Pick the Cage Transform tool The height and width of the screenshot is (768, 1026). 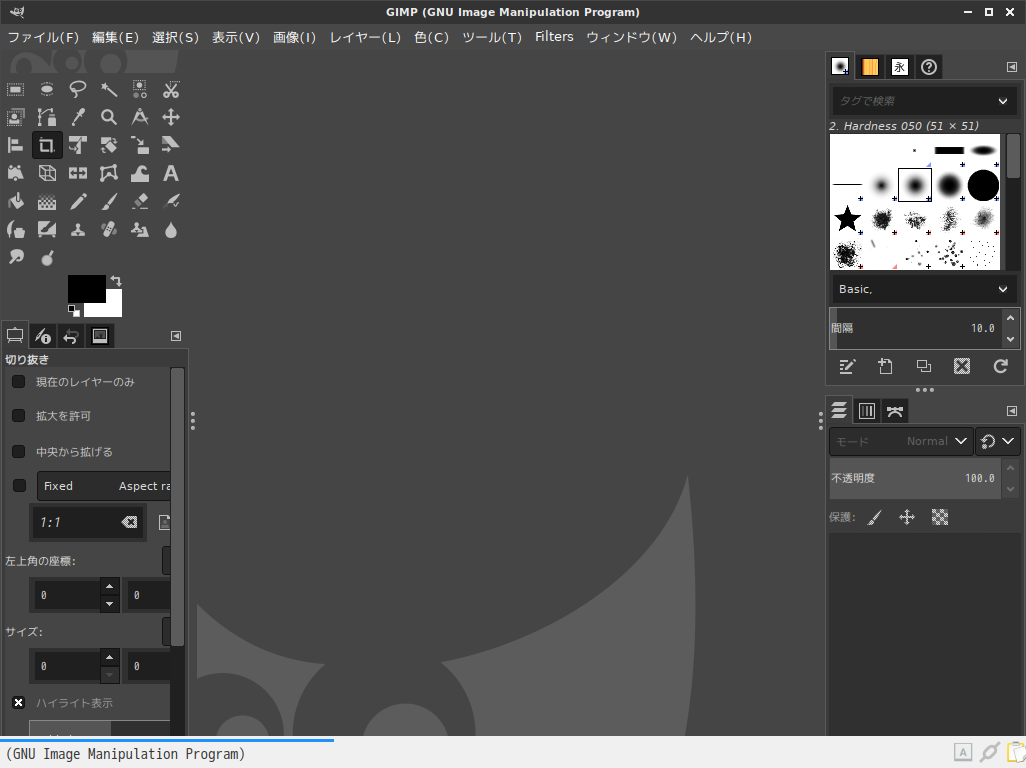[109, 173]
